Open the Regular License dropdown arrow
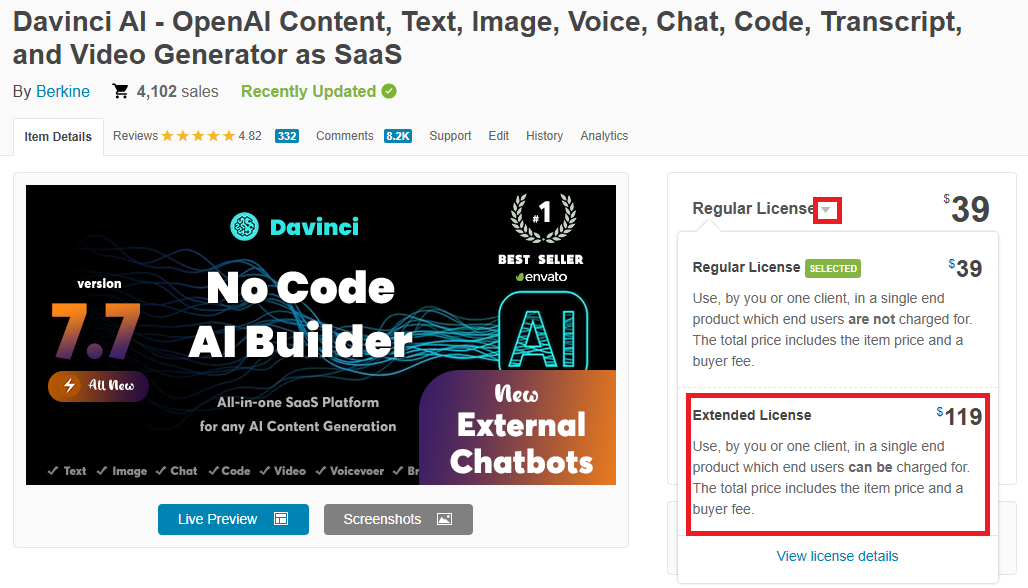1028x588 pixels. coord(827,210)
